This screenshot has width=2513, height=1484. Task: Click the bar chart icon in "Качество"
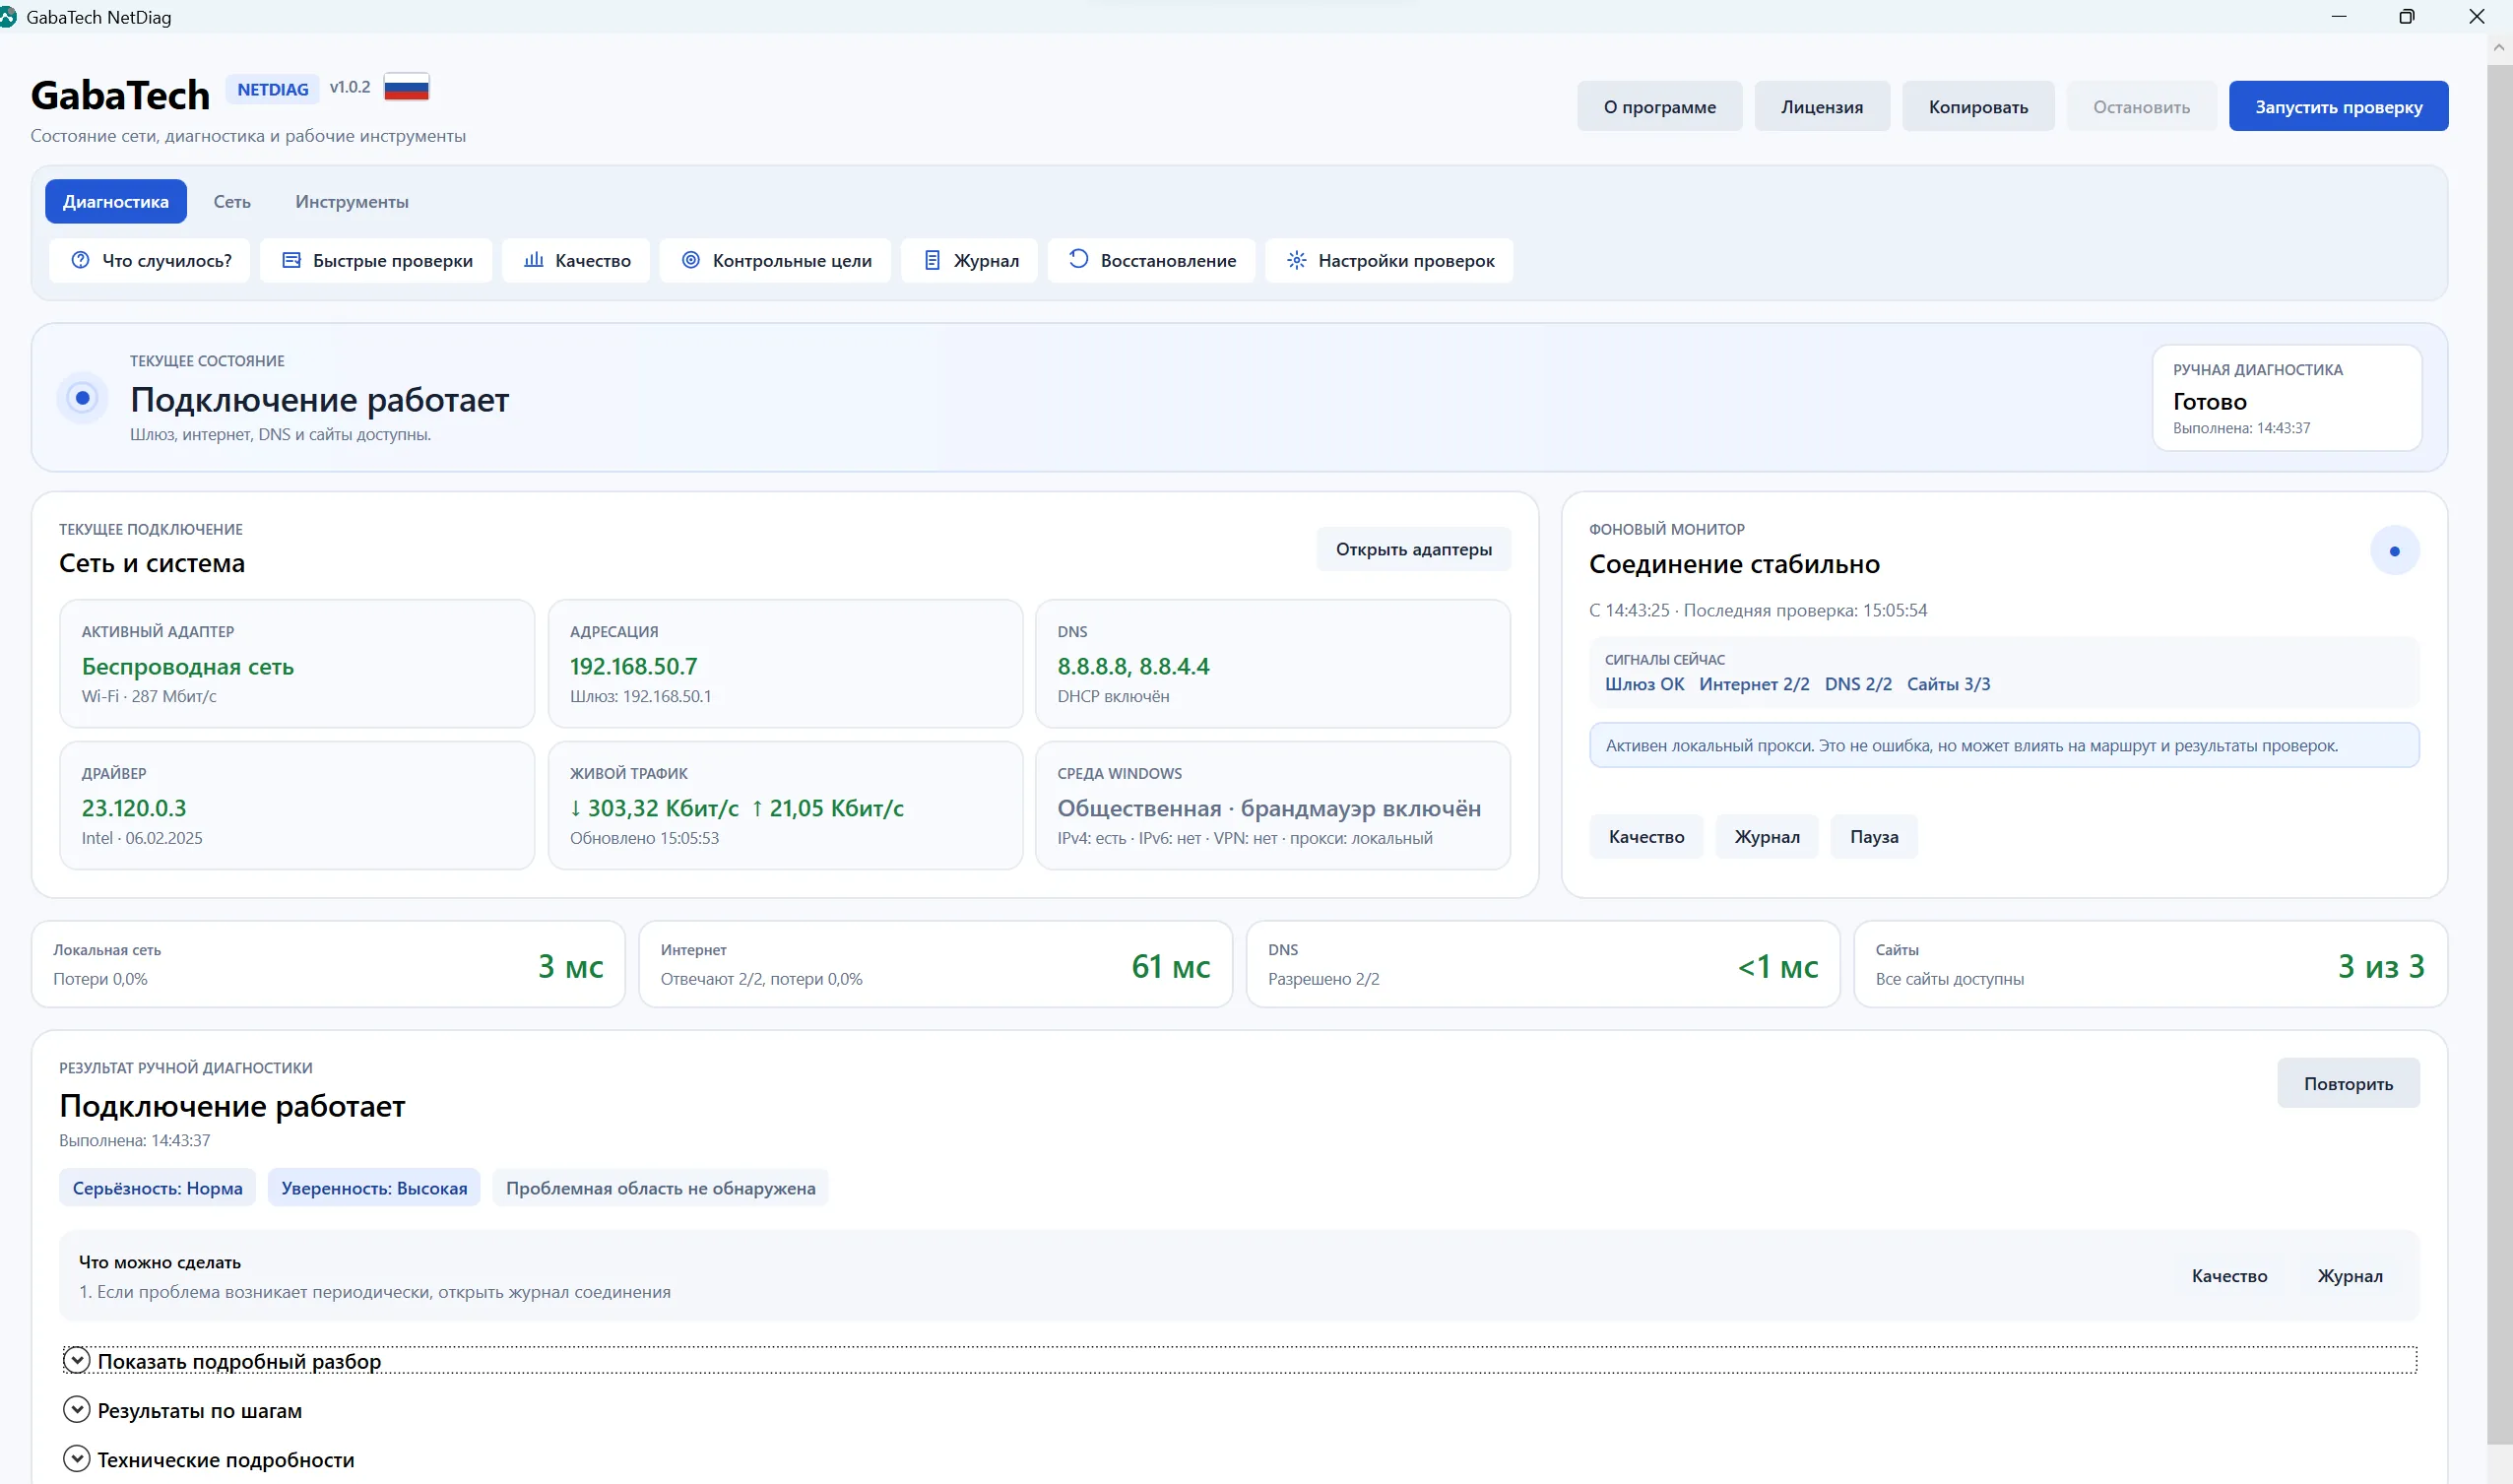click(x=534, y=260)
